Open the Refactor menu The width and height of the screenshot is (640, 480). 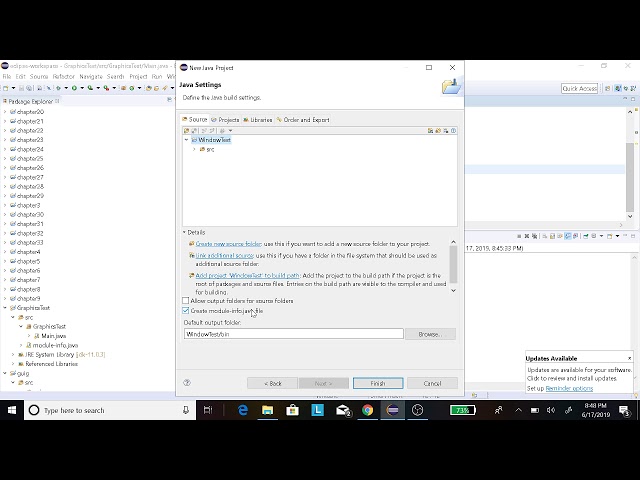[x=64, y=76]
